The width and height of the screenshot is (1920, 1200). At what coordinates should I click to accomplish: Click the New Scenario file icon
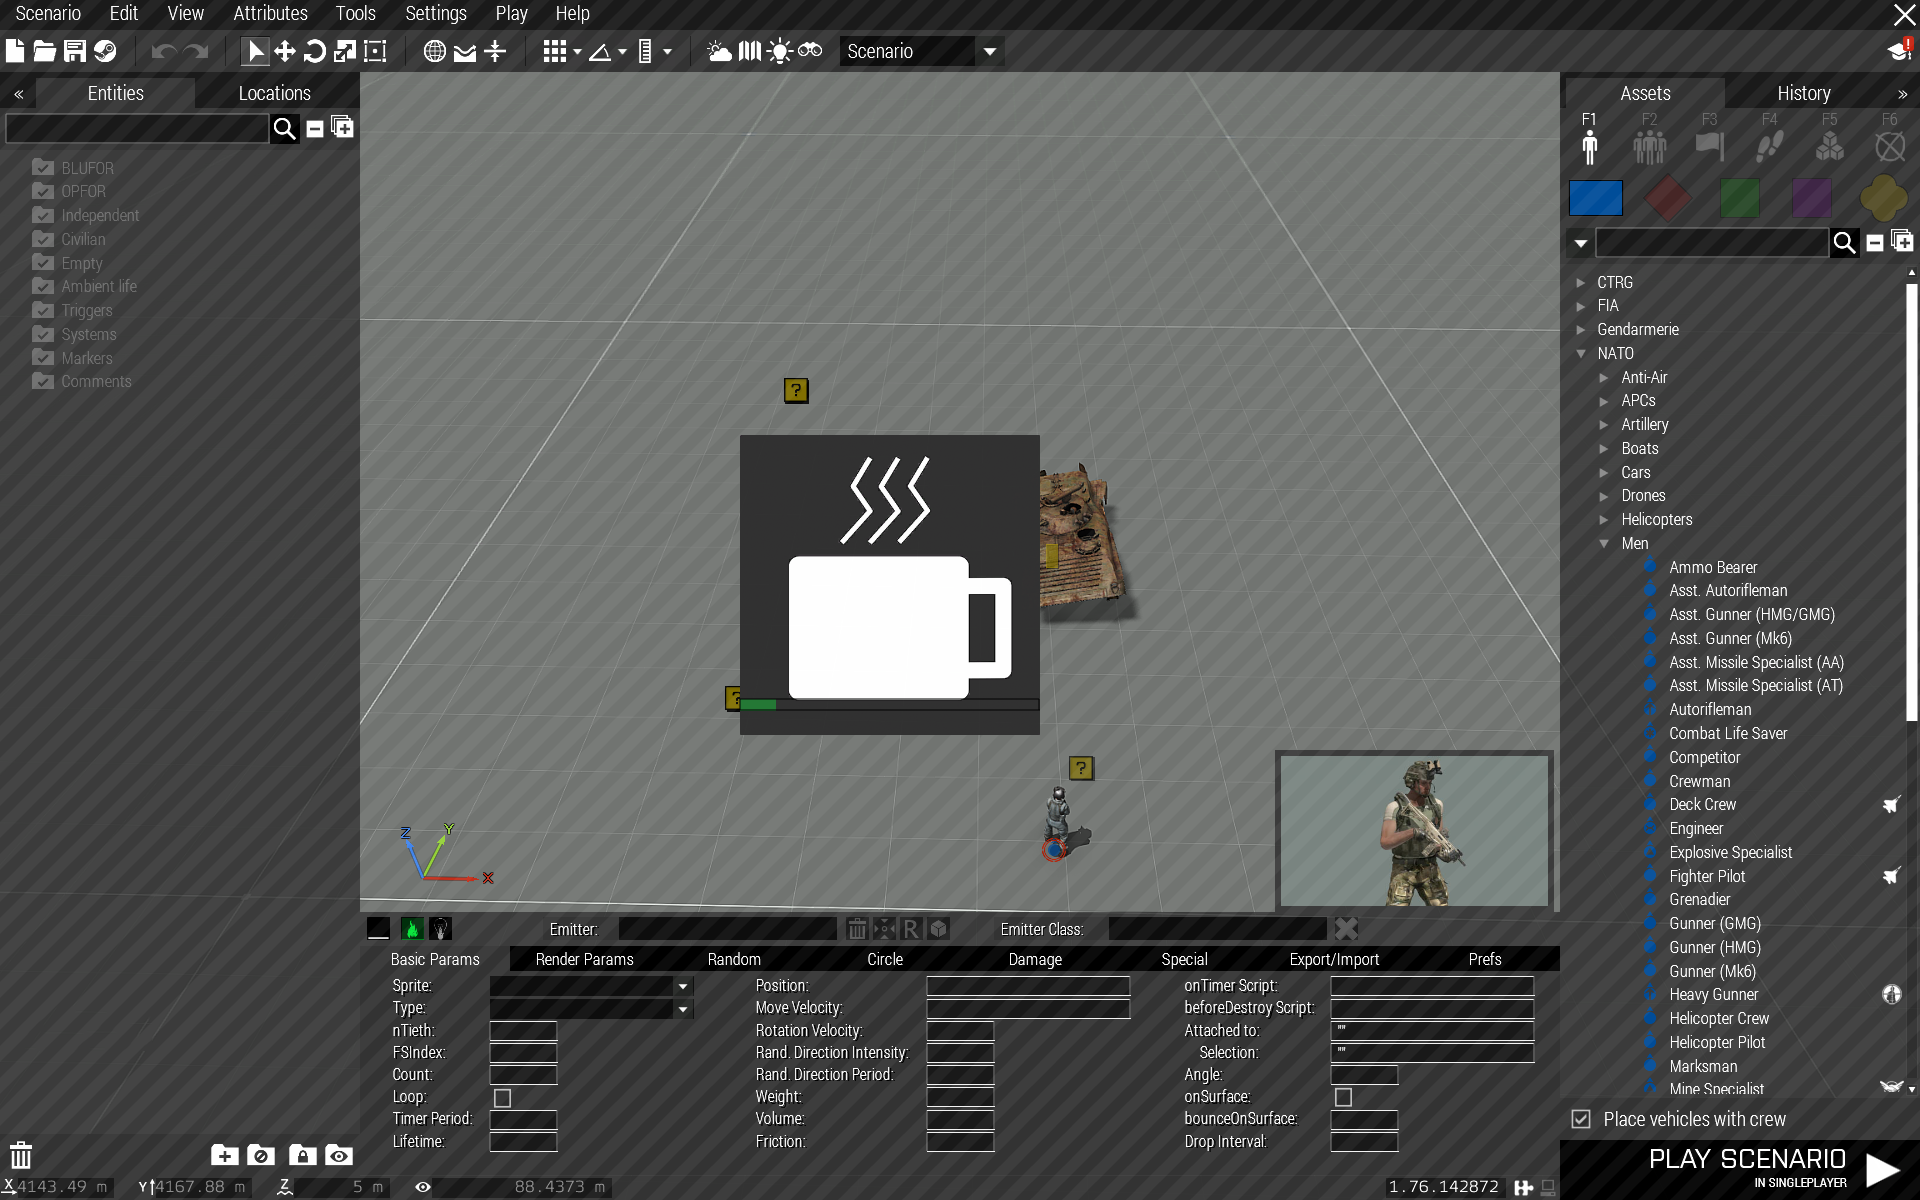15,51
